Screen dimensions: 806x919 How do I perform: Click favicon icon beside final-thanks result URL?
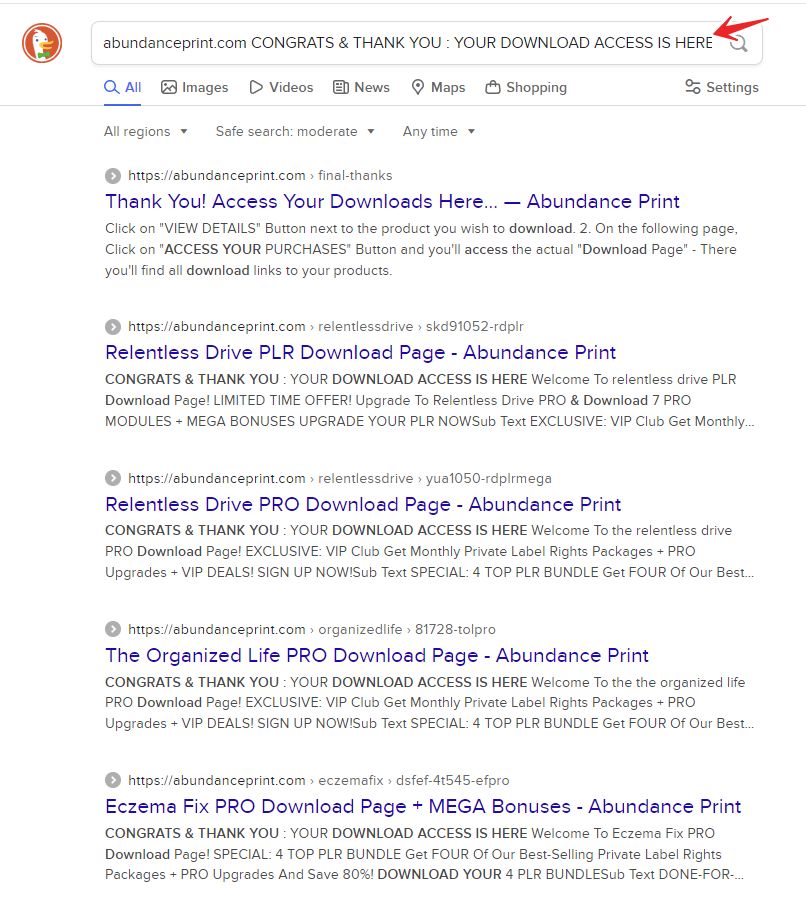(x=113, y=176)
